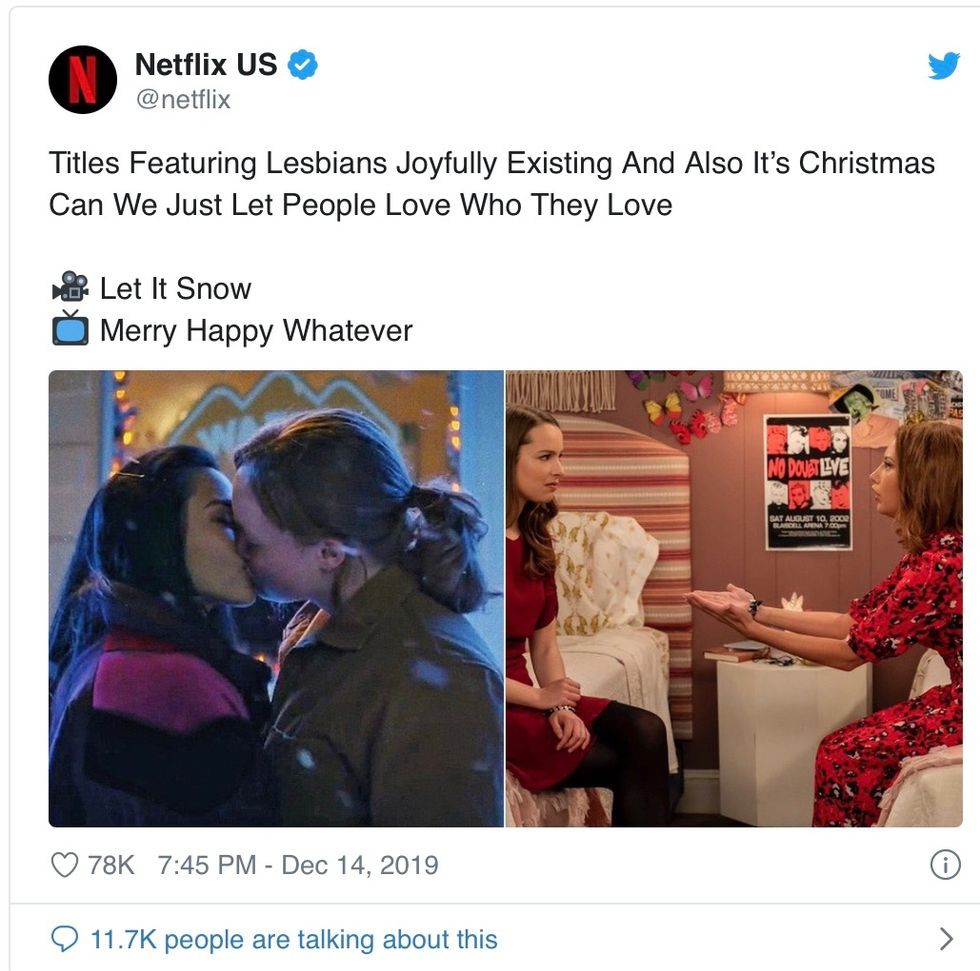
Task: Open the Let It Snow kiss photo
Action: coord(276,599)
